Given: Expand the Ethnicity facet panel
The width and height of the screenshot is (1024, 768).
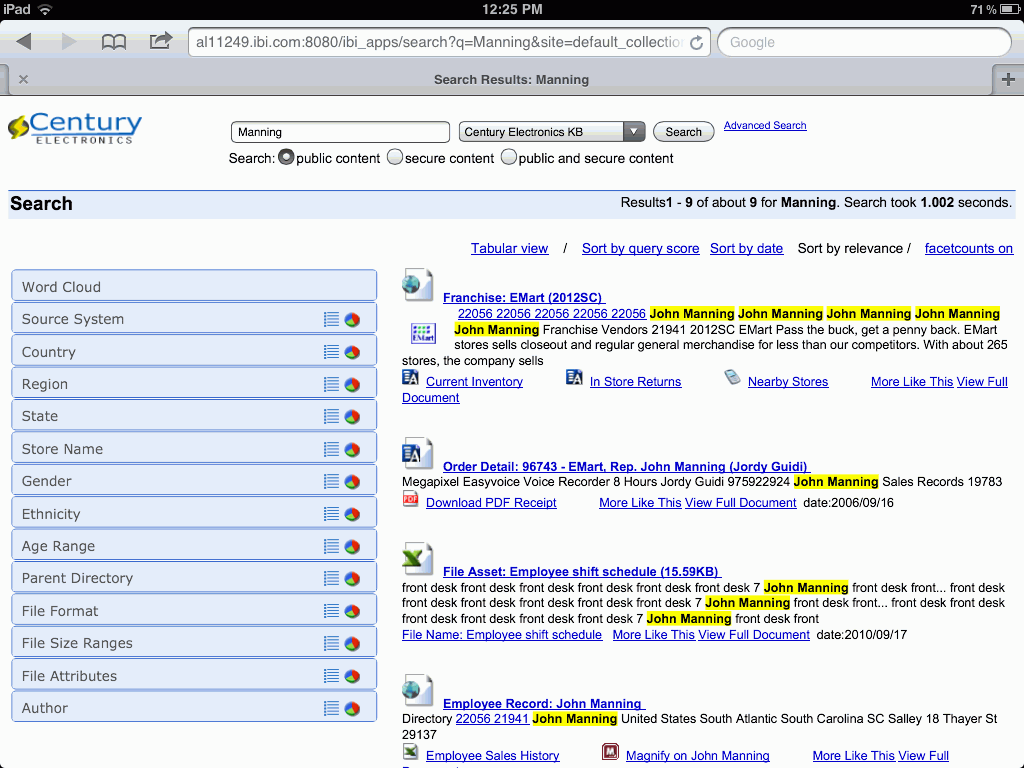Looking at the screenshot, I should [x=194, y=514].
